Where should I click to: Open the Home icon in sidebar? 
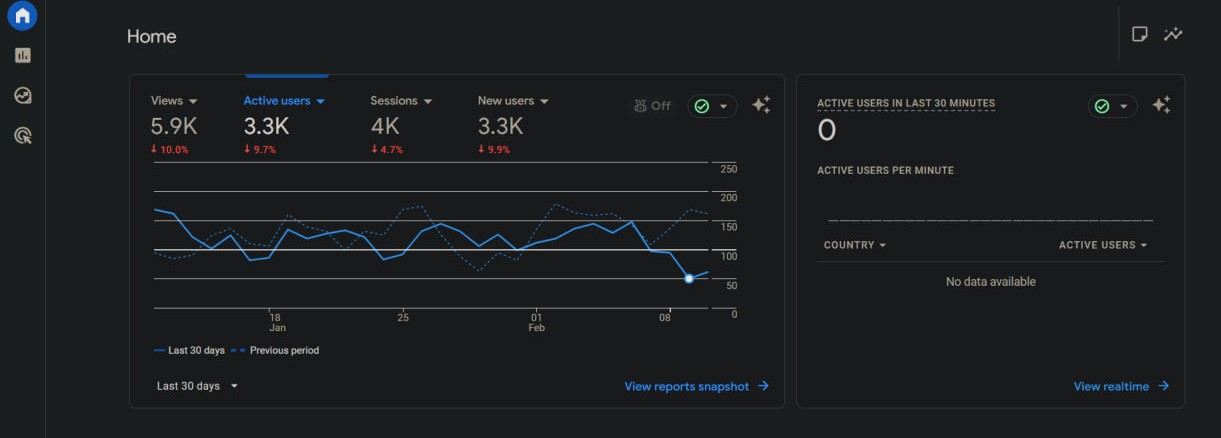point(22,15)
